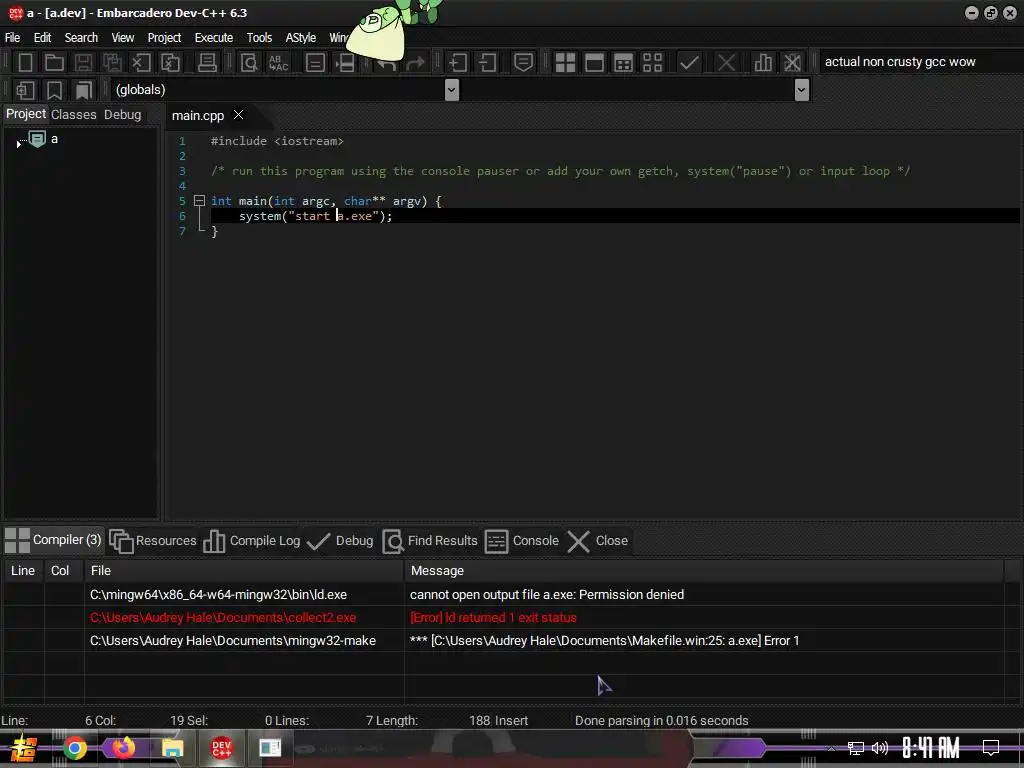Click the single bookmark icon in second toolbar row
The image size is (1024, 768).
pos(54,90)
